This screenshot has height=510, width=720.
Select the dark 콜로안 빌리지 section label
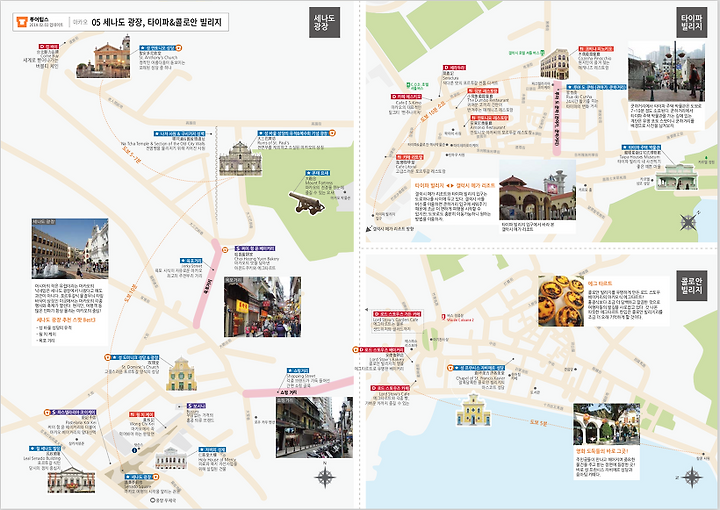tap(692, 286)
